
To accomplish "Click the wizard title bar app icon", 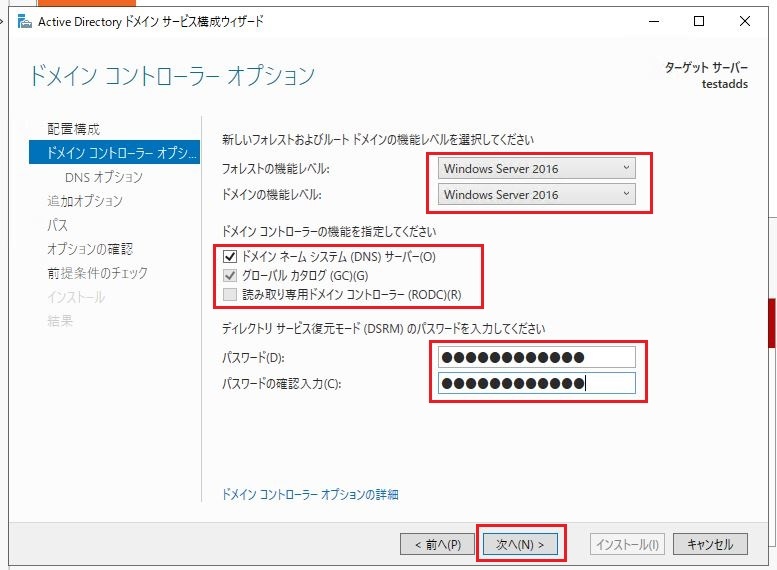I will (x=25, y=22).
